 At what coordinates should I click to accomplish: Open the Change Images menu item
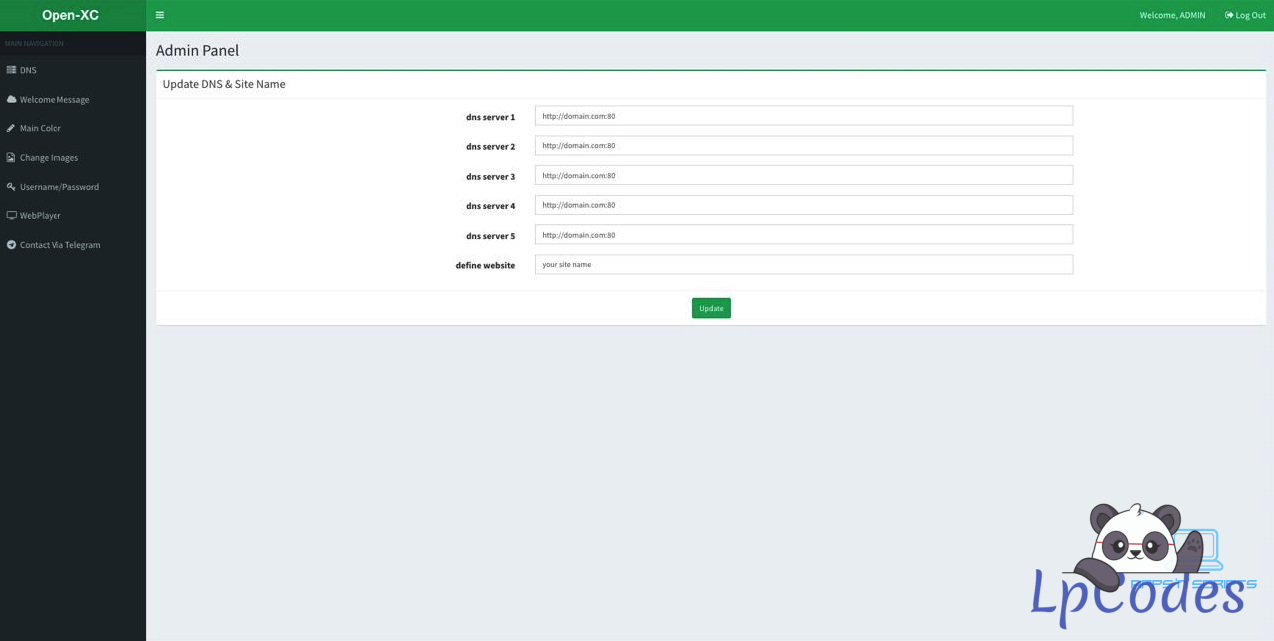pyautogui.click(x=49, y=158)
